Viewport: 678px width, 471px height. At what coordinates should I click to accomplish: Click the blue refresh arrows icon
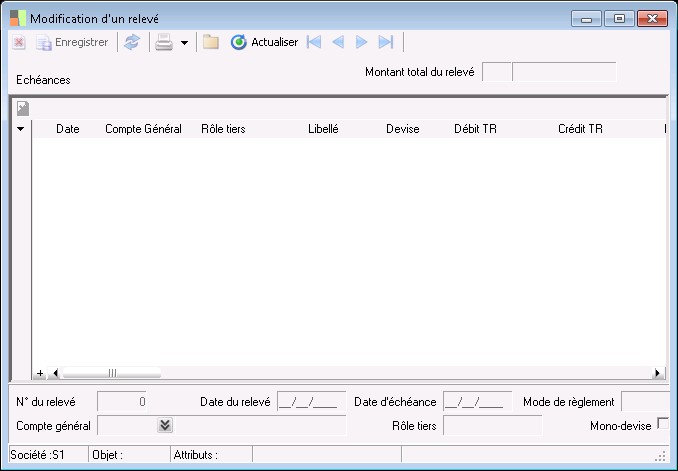pos(132,43)
